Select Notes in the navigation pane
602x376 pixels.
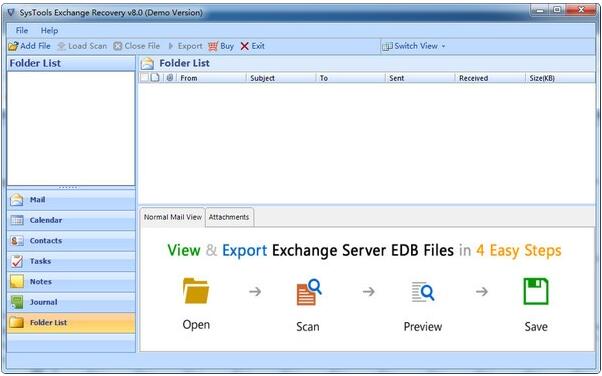pyautogui.click(x=71, y=282)
